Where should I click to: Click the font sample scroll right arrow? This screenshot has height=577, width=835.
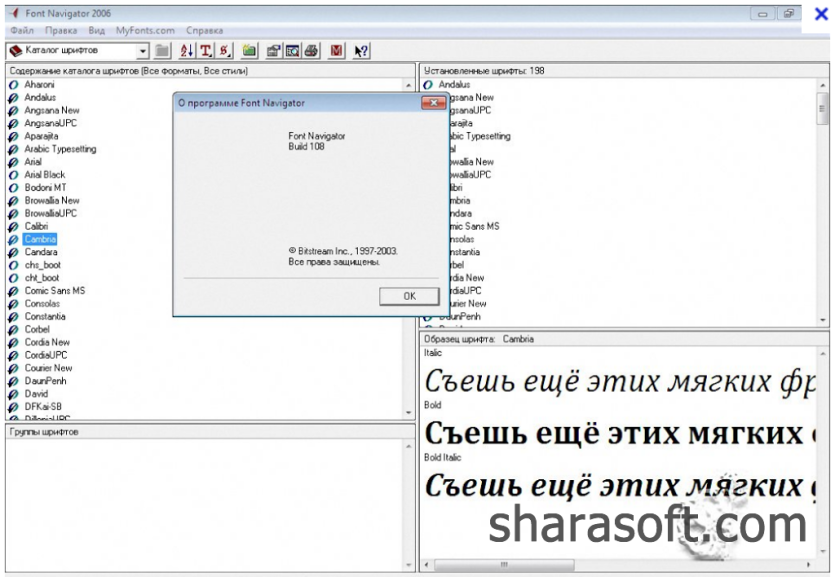point(809,564)
